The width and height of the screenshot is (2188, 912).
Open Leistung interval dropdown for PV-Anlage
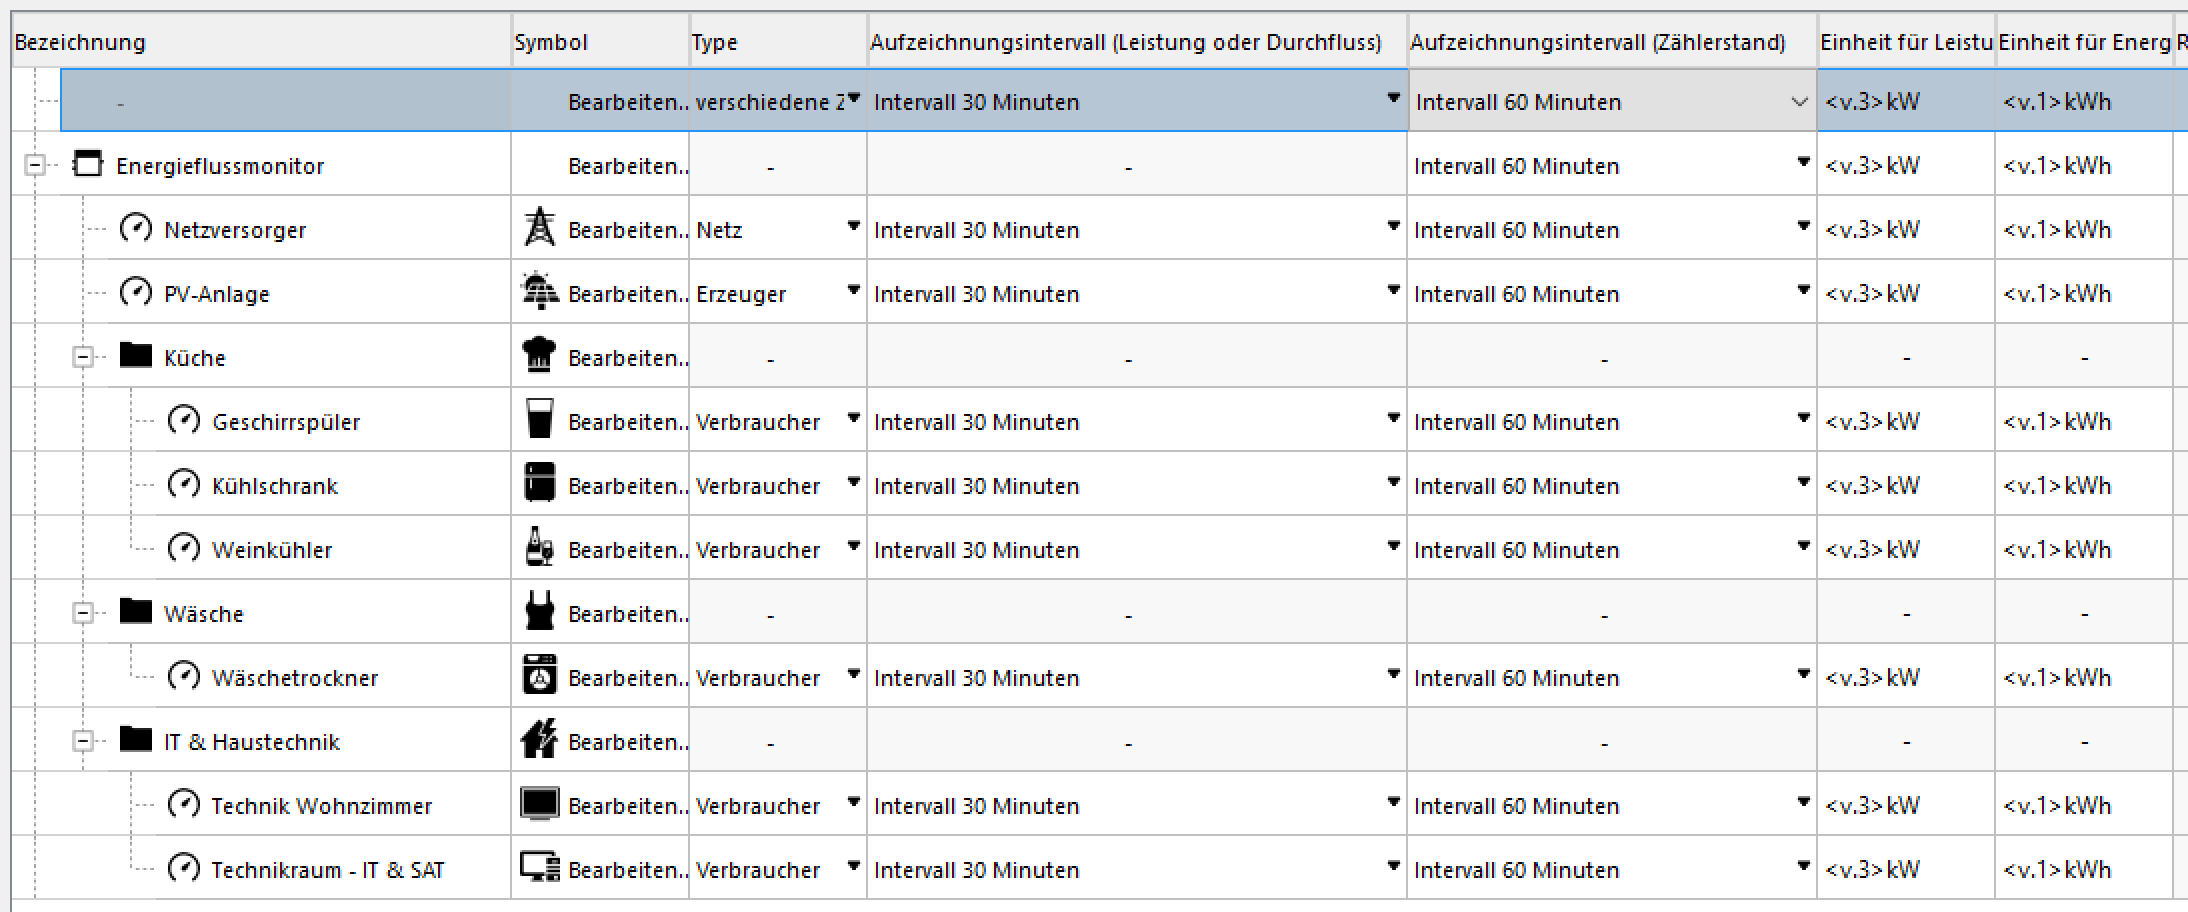[x=1393, y=291]
